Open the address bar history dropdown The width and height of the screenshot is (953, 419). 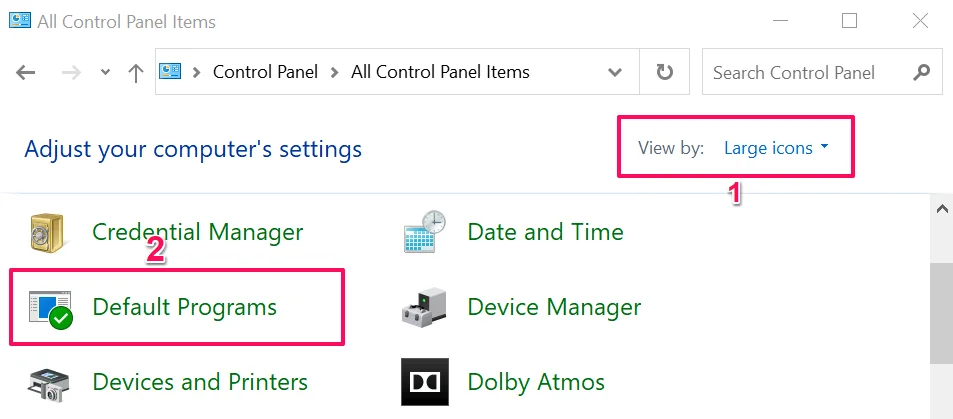[615, 72]
